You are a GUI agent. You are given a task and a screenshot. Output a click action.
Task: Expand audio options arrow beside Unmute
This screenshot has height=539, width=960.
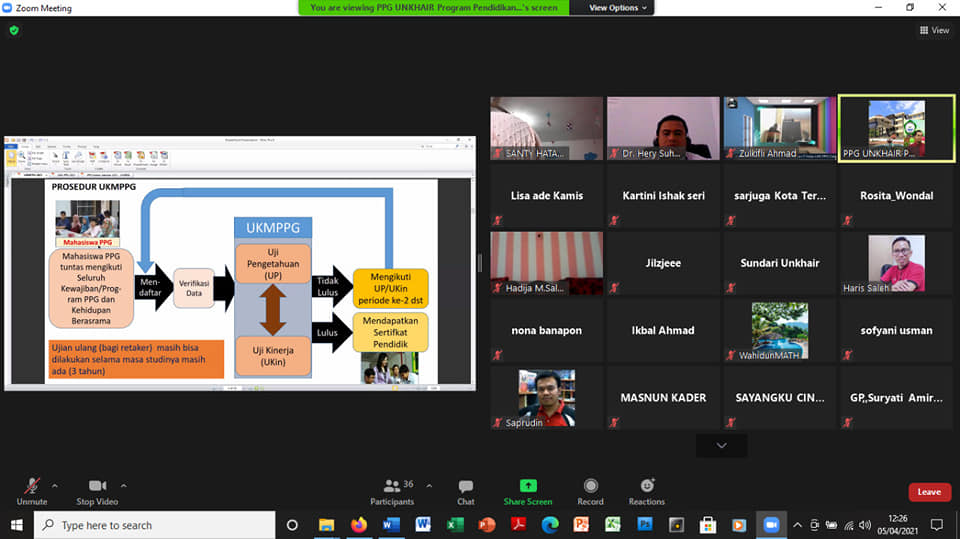point(55,486)
